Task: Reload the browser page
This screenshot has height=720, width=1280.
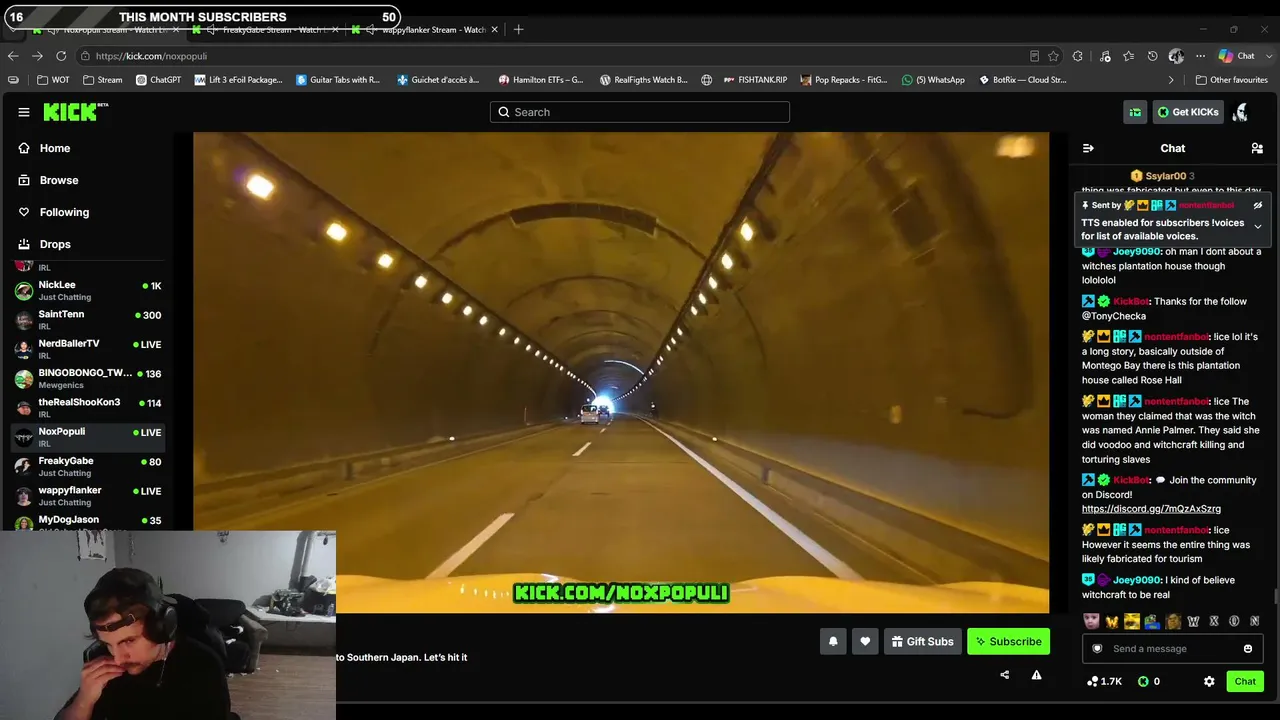Action: click(61, 56)
